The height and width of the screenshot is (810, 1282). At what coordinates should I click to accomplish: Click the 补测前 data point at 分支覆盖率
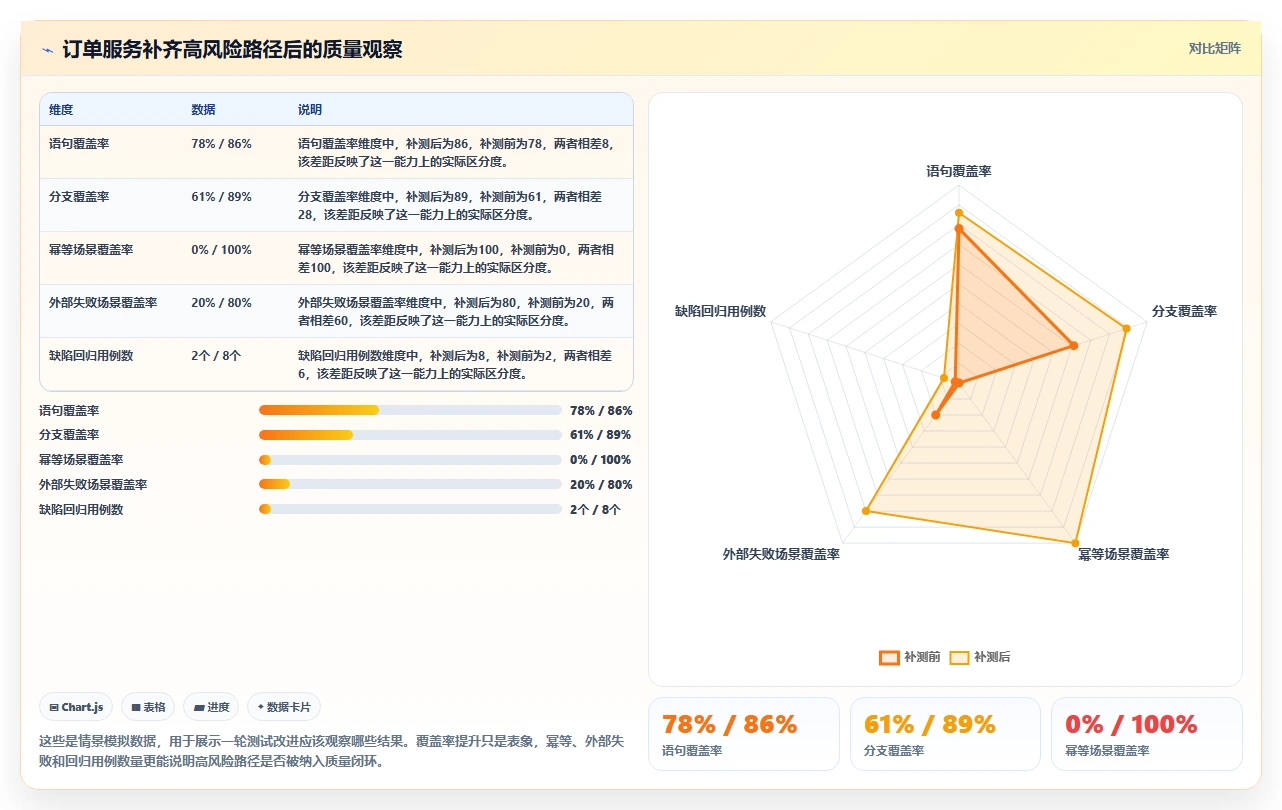1074,345
